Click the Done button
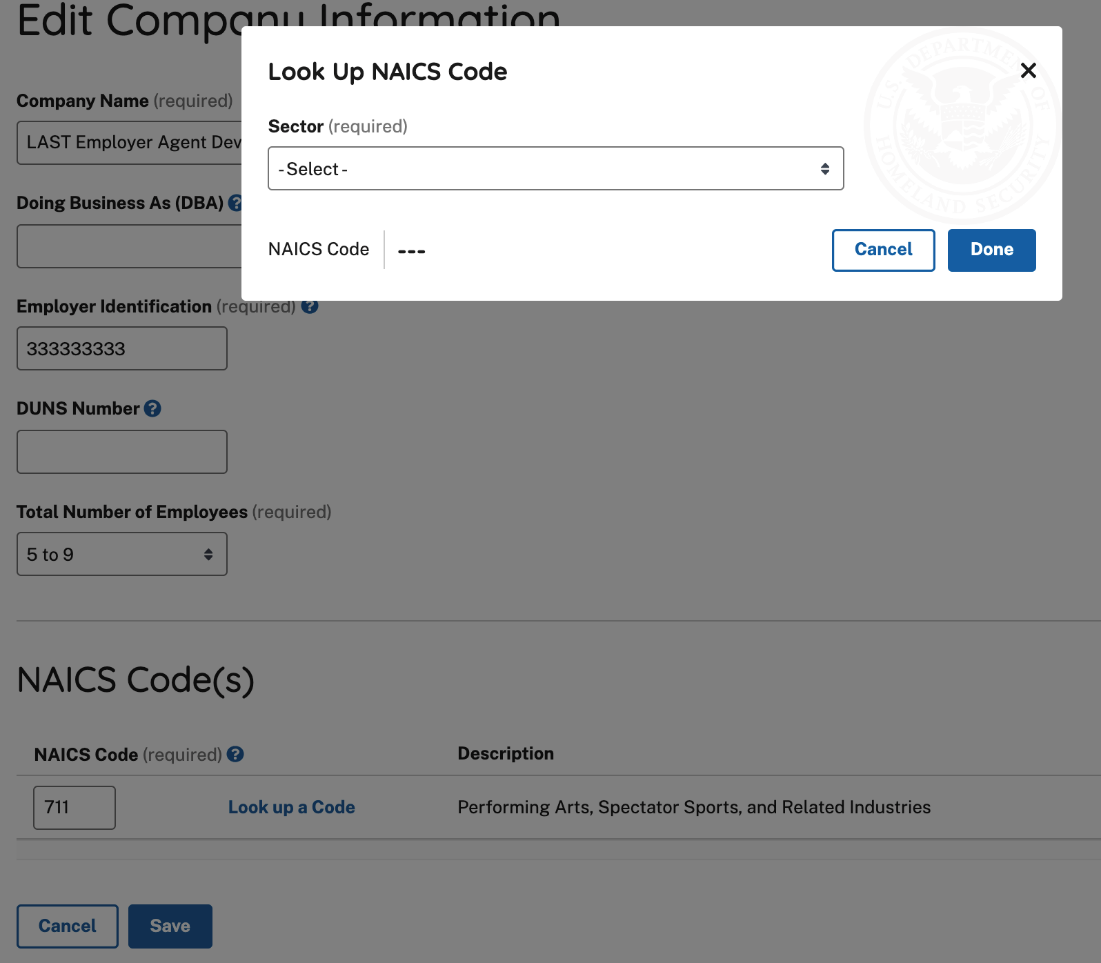Viewport: 1101px width, 963px height. pos(991,250)
